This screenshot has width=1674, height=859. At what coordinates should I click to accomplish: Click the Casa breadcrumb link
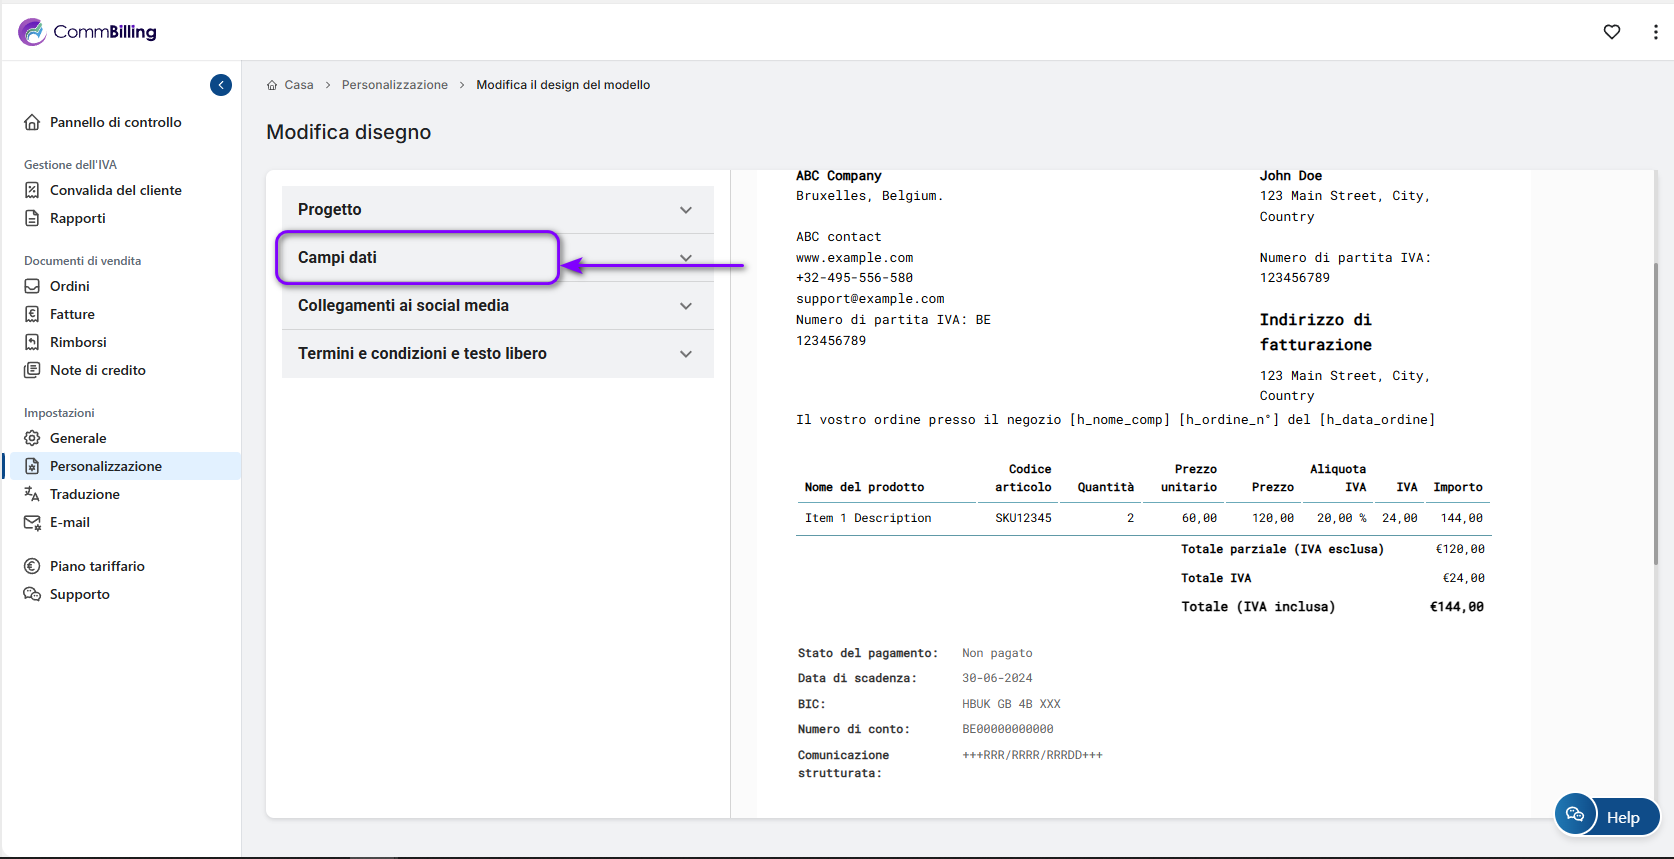pos(299,85)
